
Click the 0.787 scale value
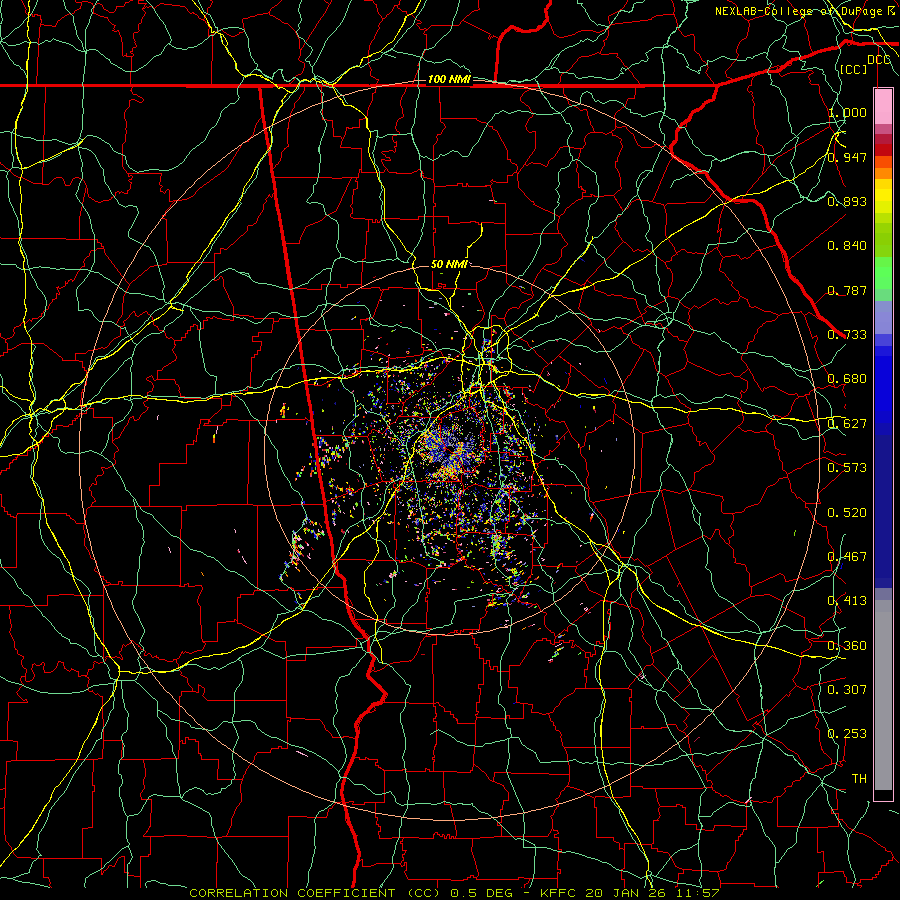point(847,290)
